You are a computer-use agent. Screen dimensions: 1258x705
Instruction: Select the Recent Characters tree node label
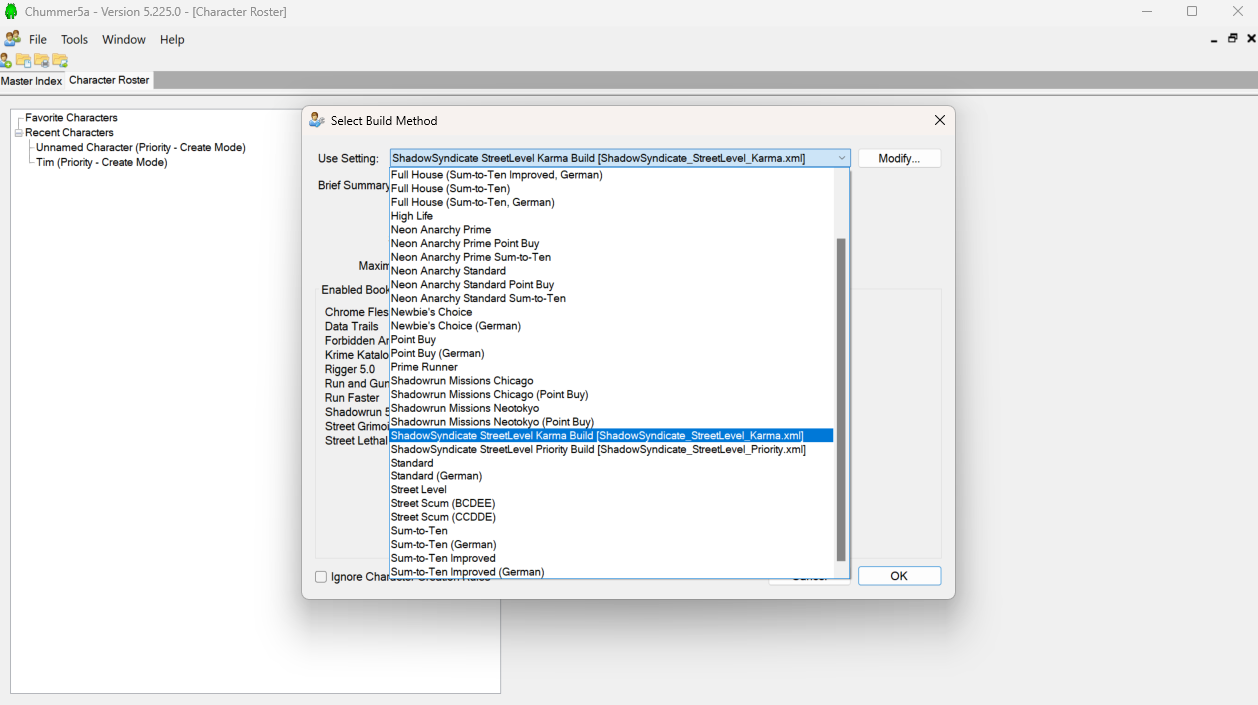coord(69,133)
